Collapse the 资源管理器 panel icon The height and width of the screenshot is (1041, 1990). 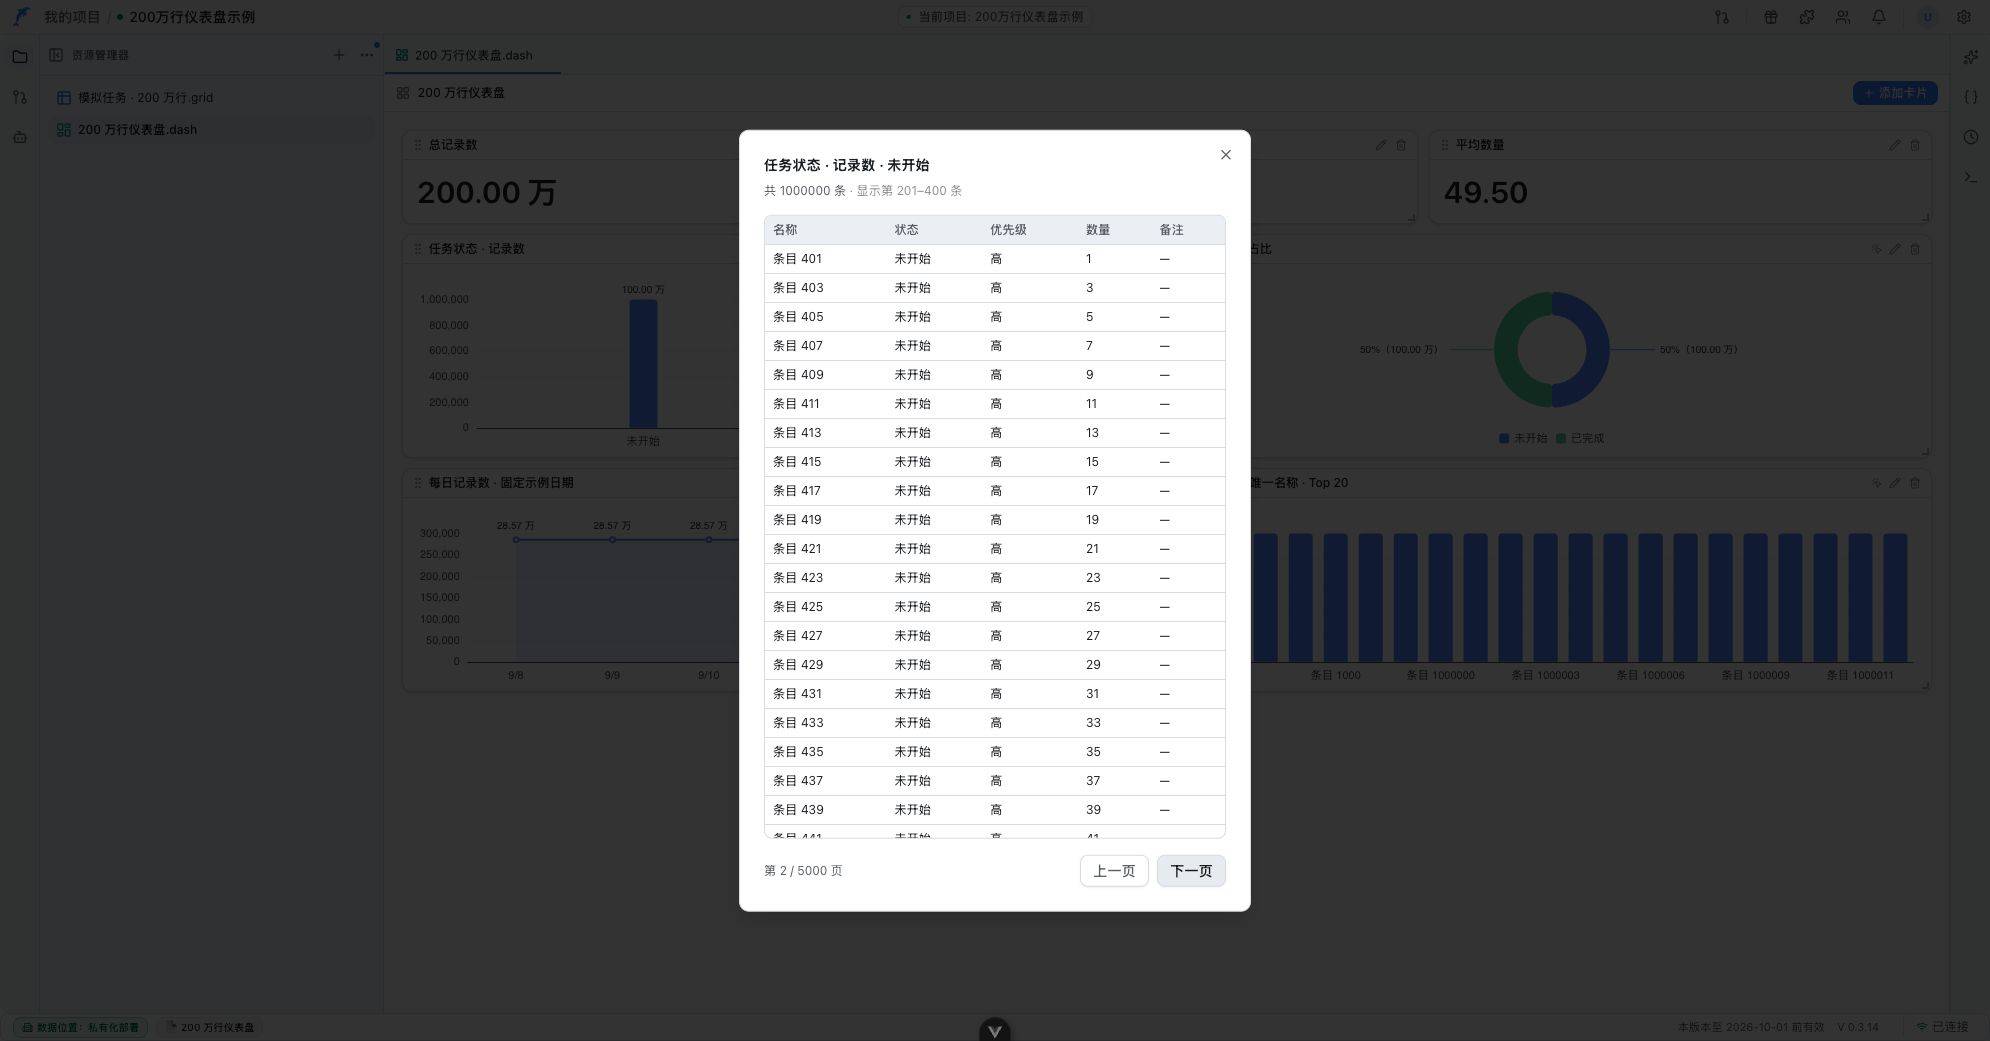point(56,55)
